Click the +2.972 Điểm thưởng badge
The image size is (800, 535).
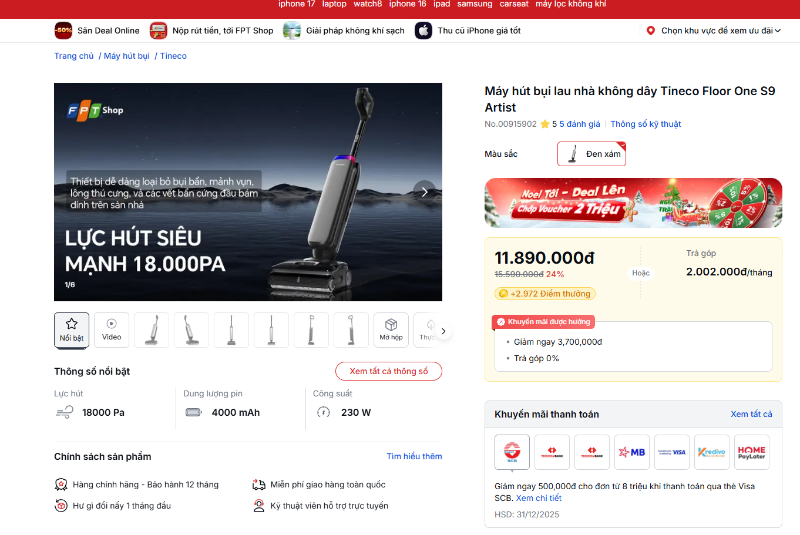pos(545,294)
